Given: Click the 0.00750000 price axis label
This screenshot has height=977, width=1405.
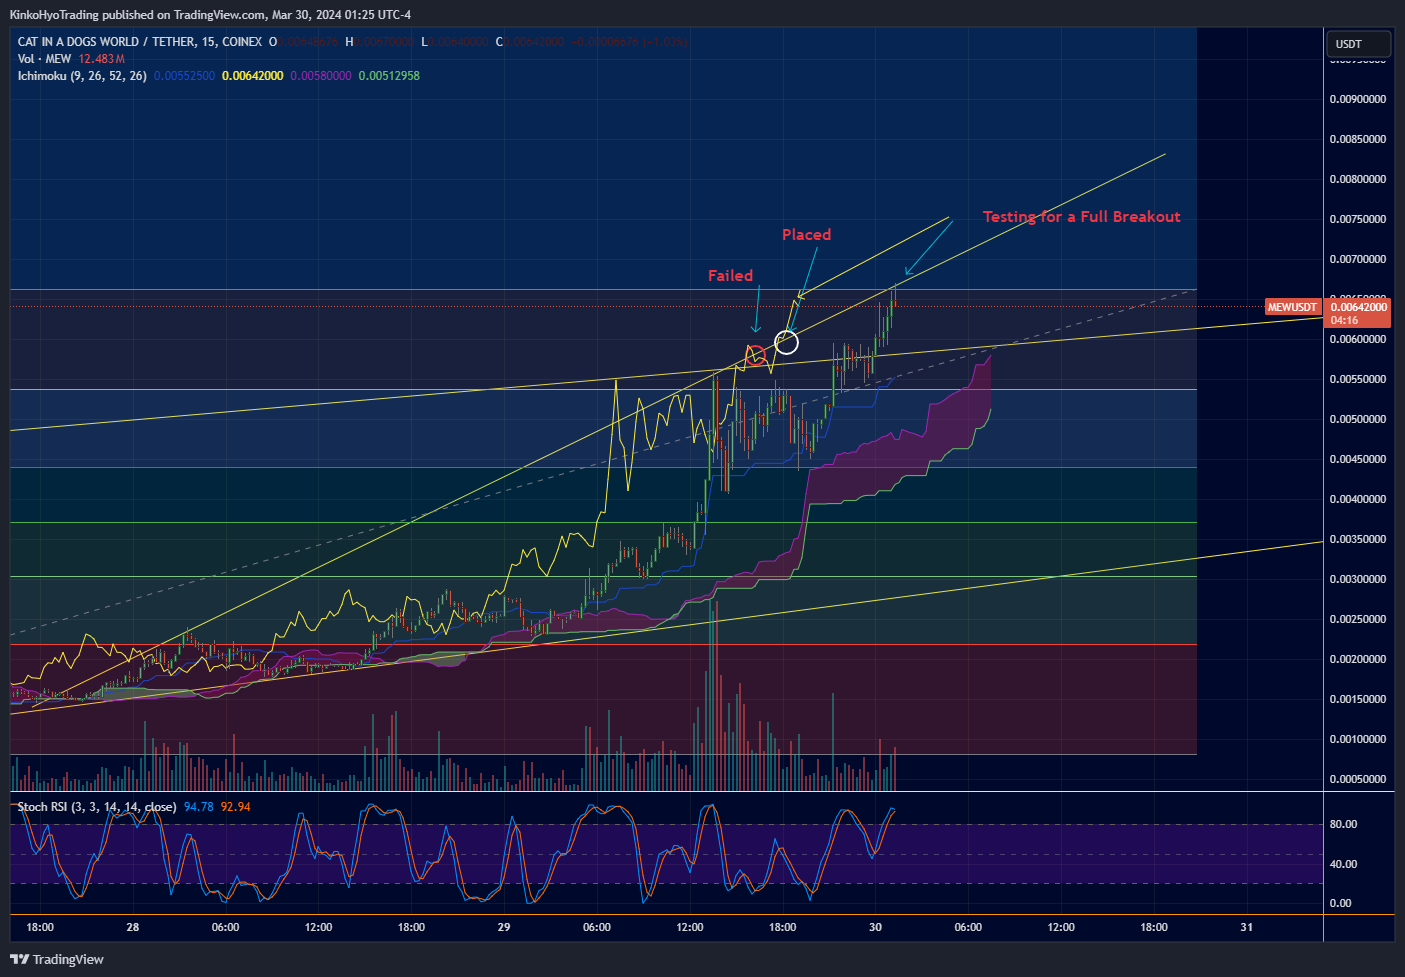Looking at the screenshot, I should 1357,219.
